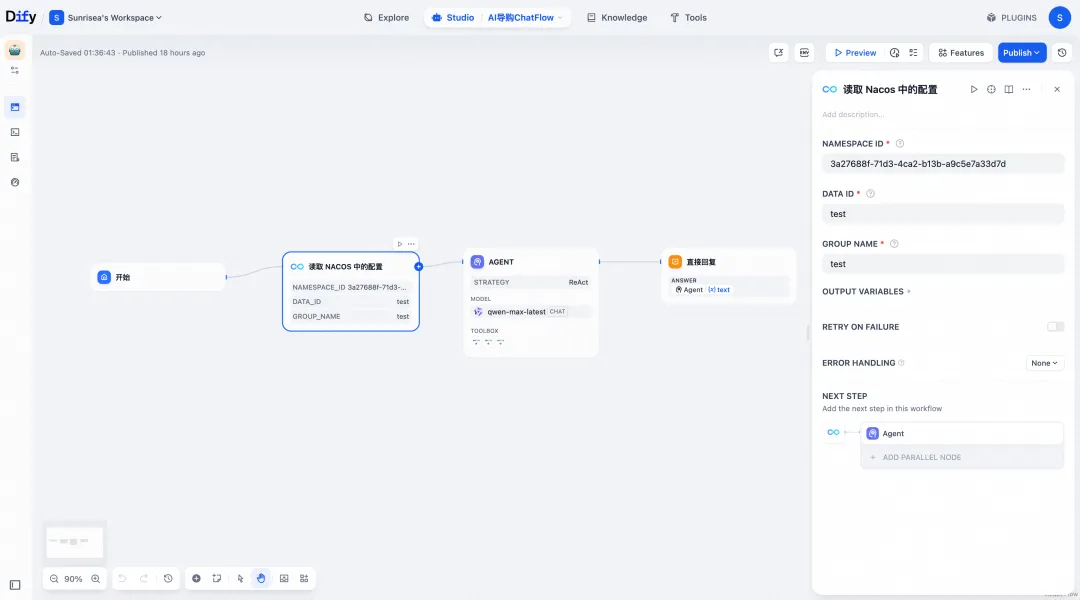Click the app robot icon in sidebar

coord(14,50)
